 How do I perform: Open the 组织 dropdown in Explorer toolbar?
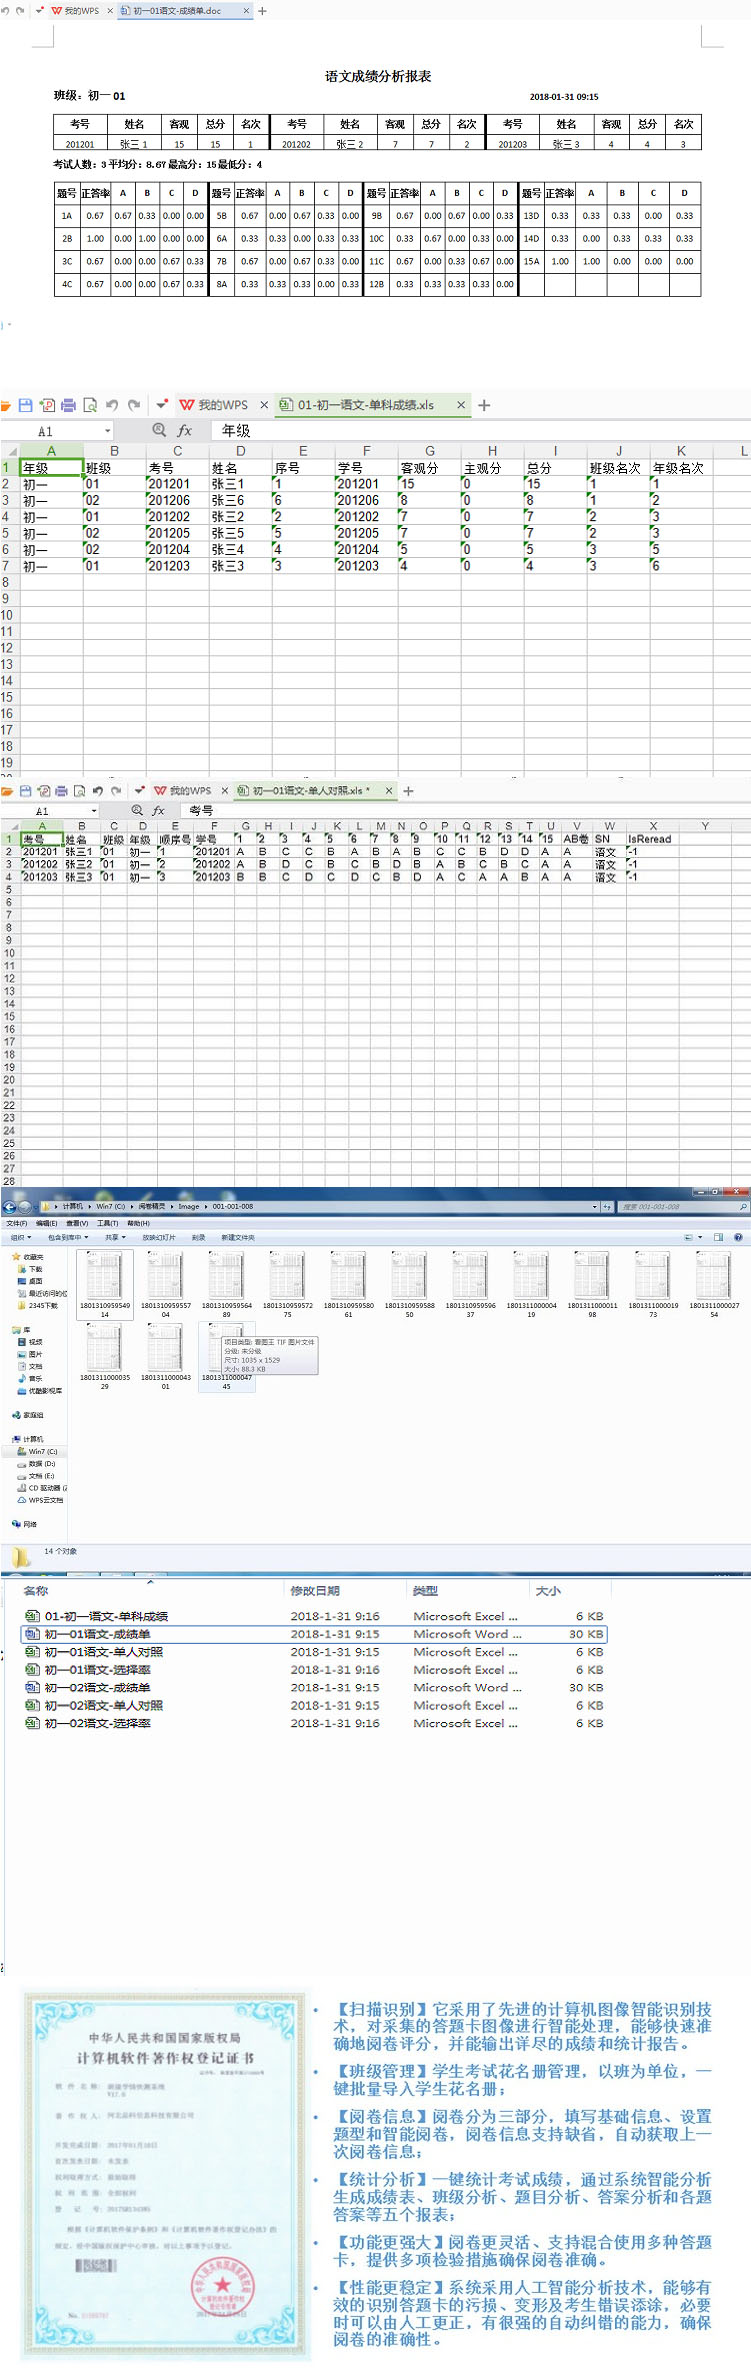tap(19, 1237)
